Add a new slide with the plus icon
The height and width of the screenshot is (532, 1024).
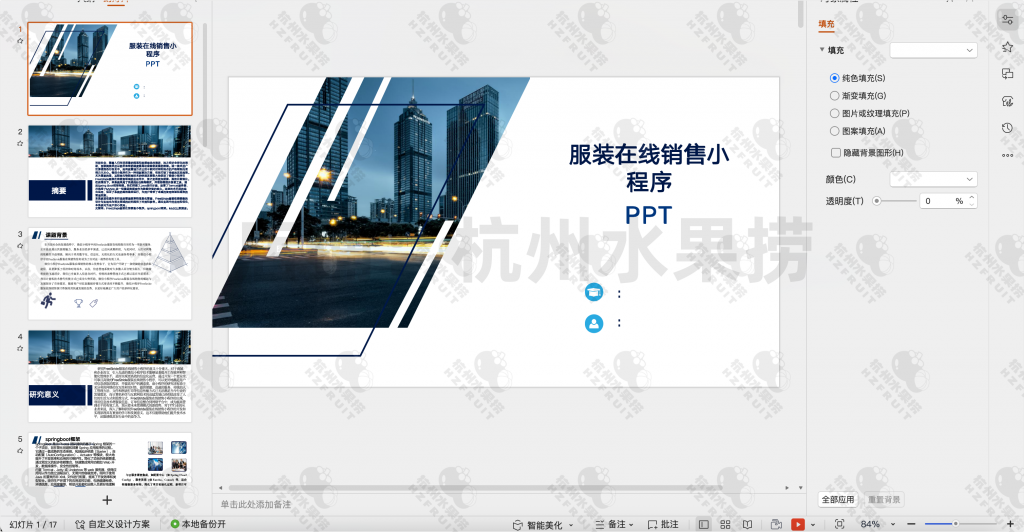click(107, 500)
